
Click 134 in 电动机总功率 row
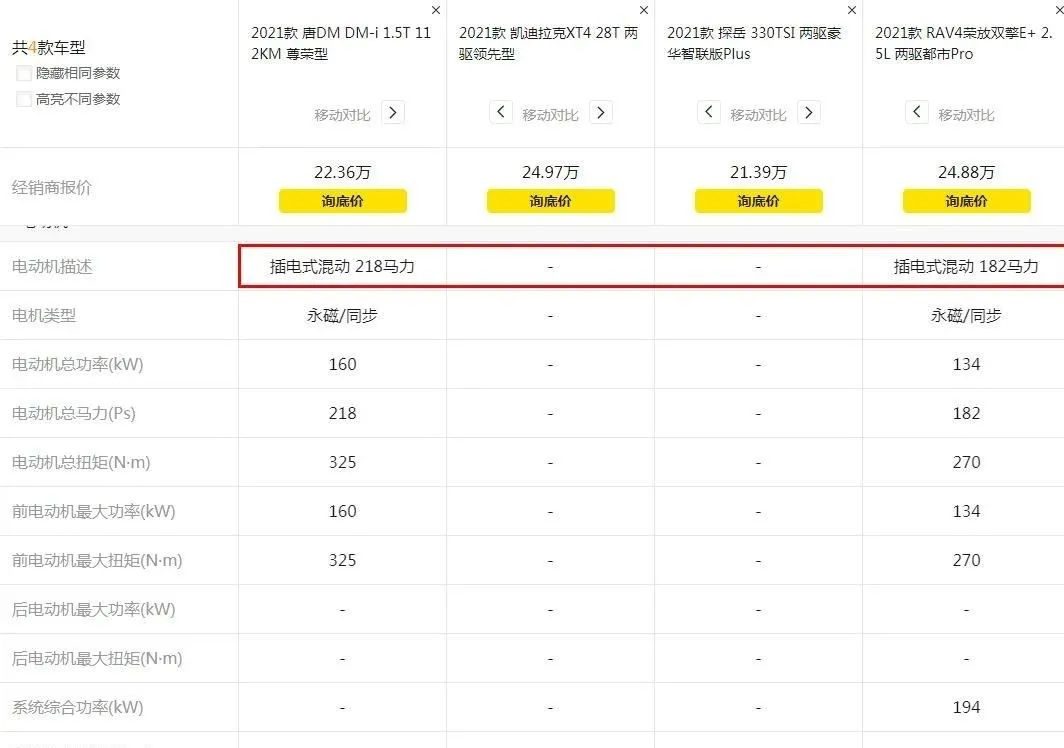[966, 364]
